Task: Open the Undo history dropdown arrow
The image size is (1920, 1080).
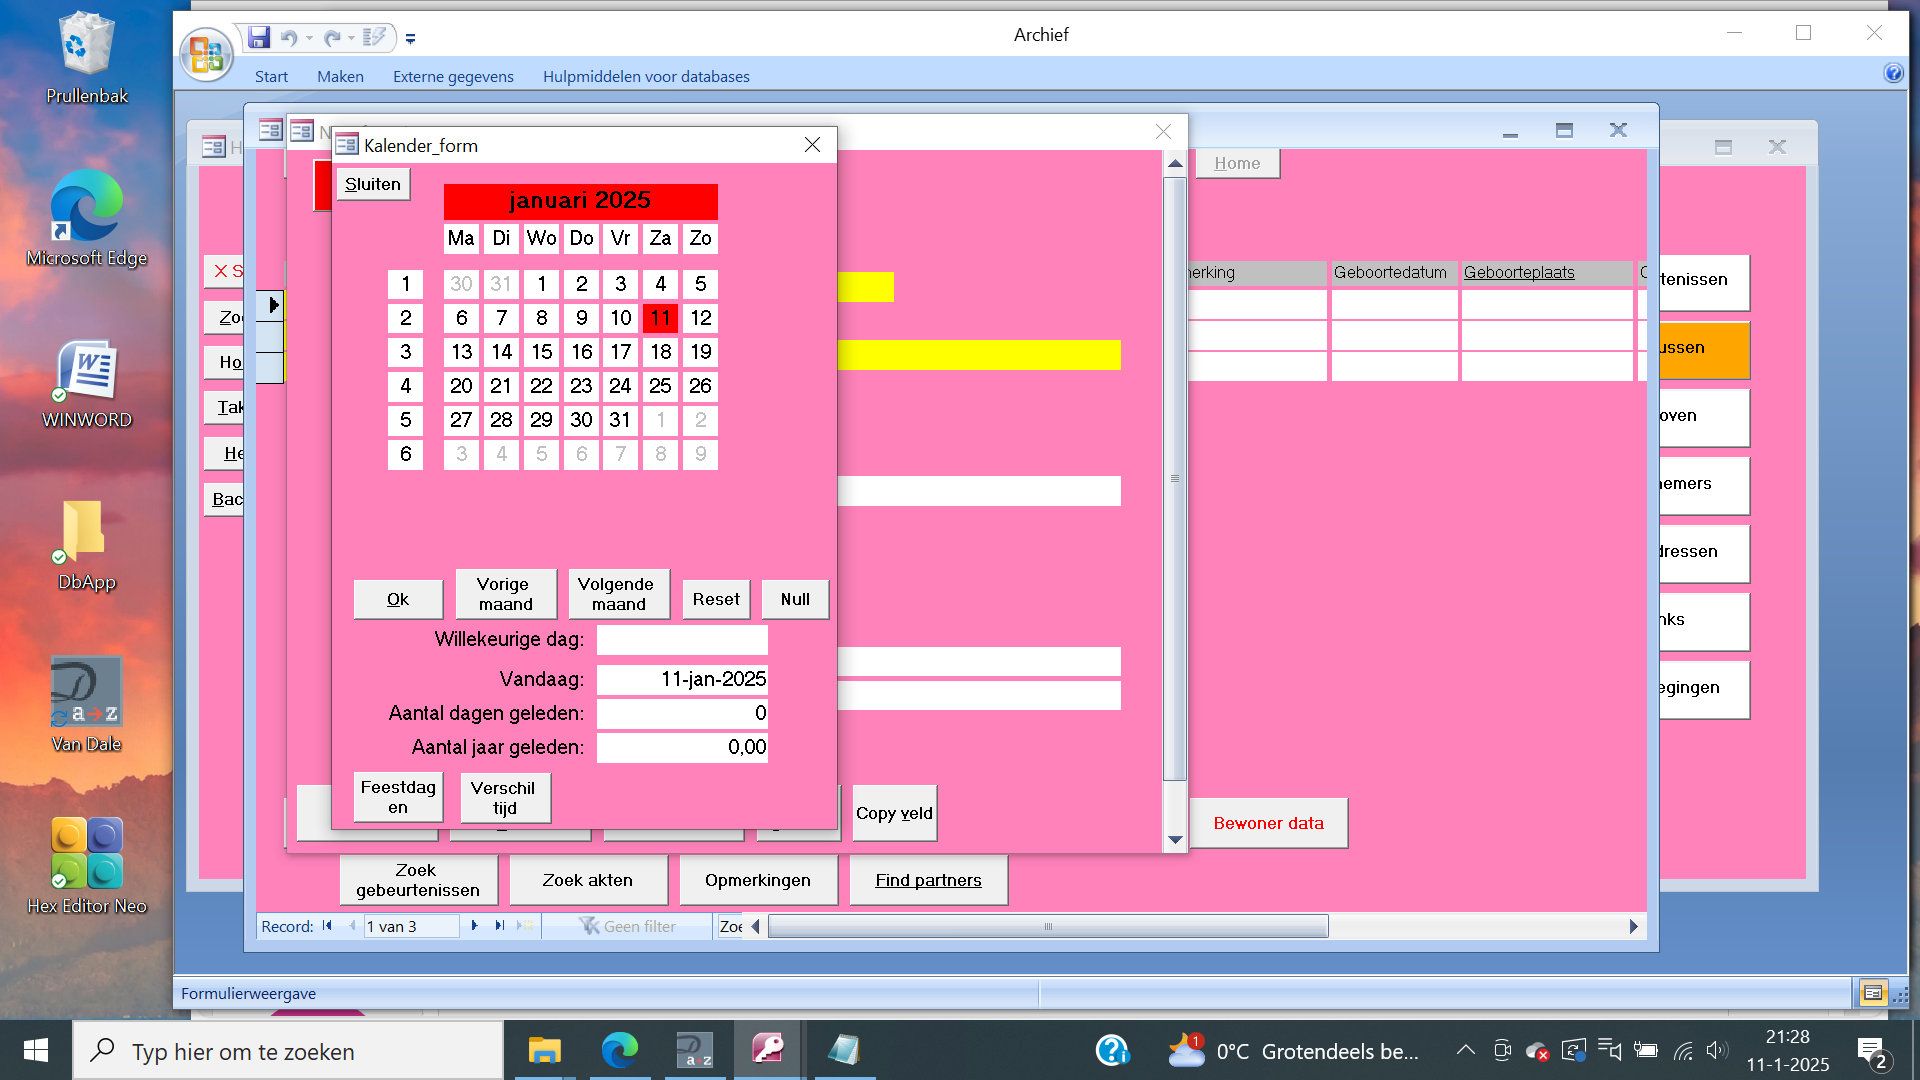Action: pos(309,39)
